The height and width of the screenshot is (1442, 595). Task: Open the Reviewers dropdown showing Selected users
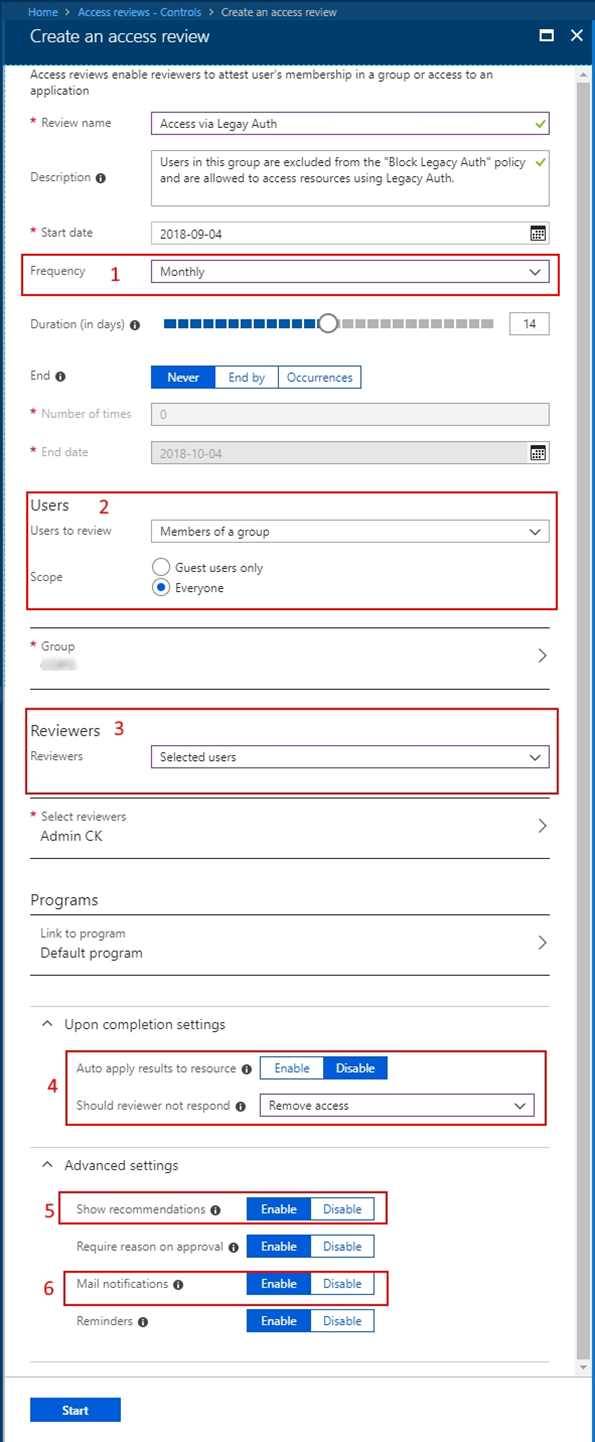click(x=350, y=757)
